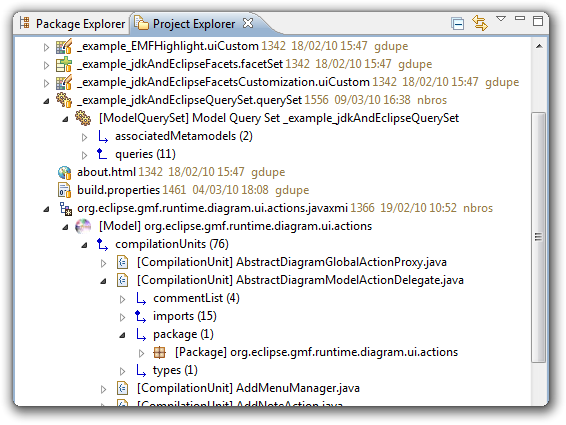The width and height of the screenshot is (566, 425).
Task: Select AbstractDiagramGlobalActionProxy.java compilation unit
Action: point(292,262)
